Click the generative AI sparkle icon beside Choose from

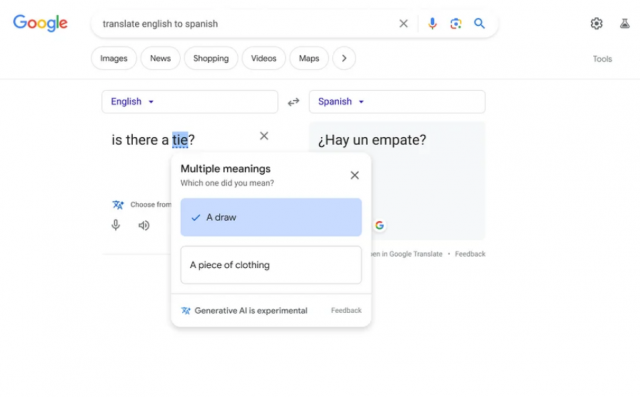coord(118,204)
